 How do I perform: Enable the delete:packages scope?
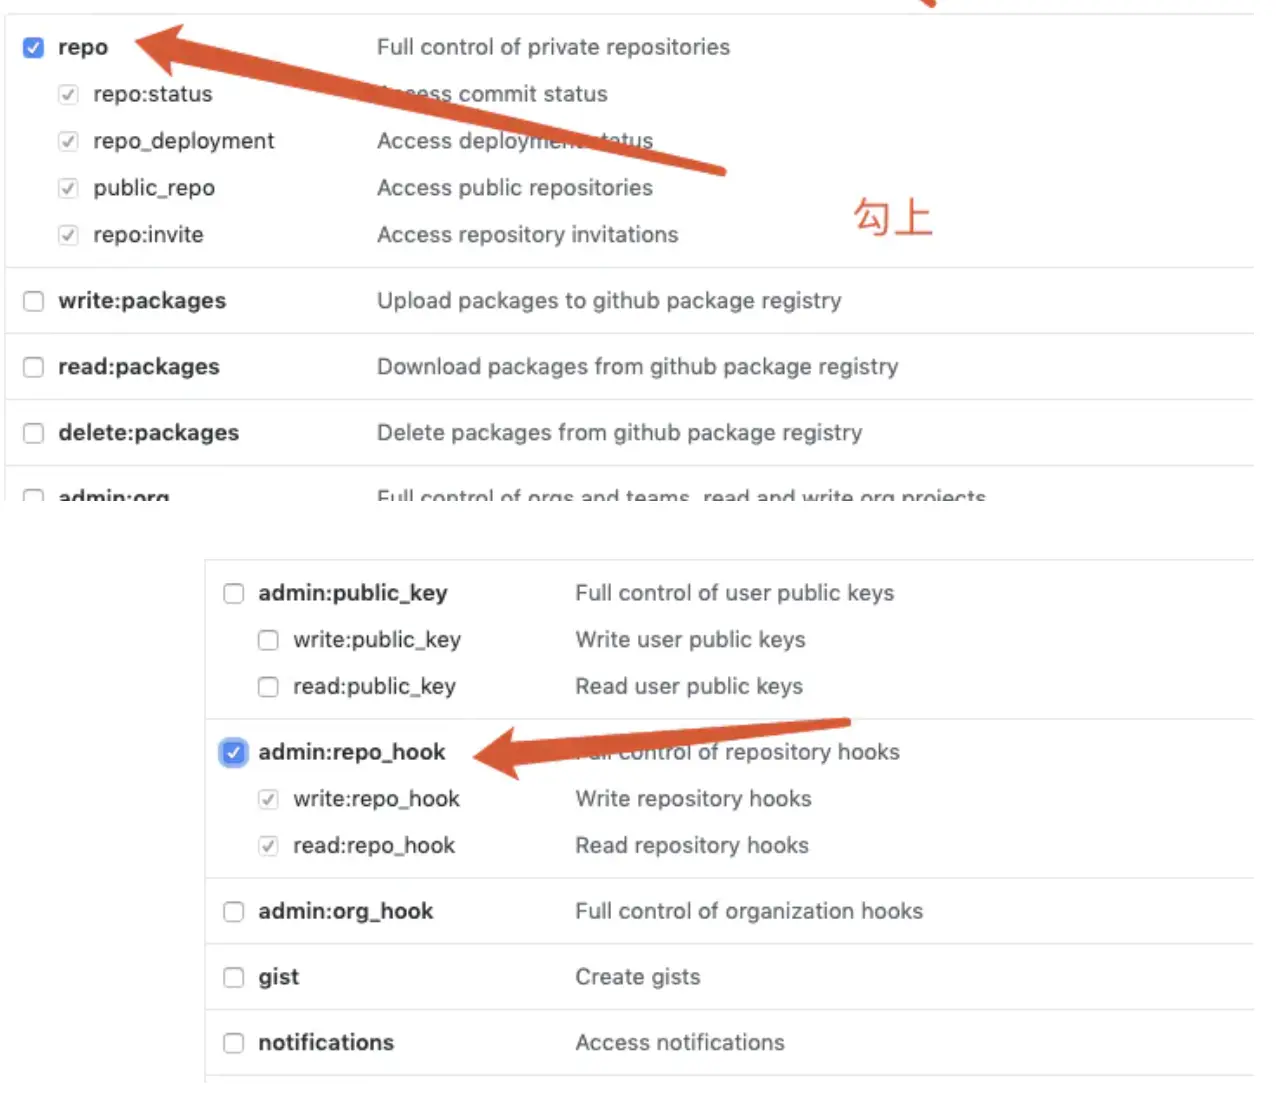(x=34, y=433)
